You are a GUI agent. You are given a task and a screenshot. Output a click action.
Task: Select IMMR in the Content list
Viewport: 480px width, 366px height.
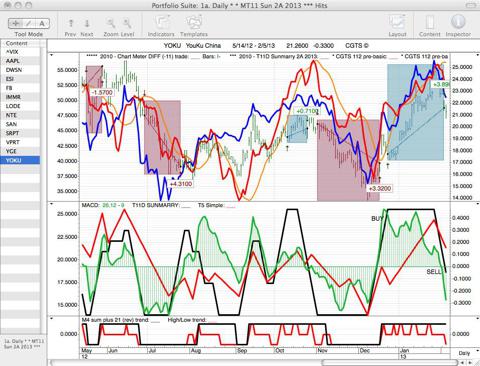pos(21,97)
